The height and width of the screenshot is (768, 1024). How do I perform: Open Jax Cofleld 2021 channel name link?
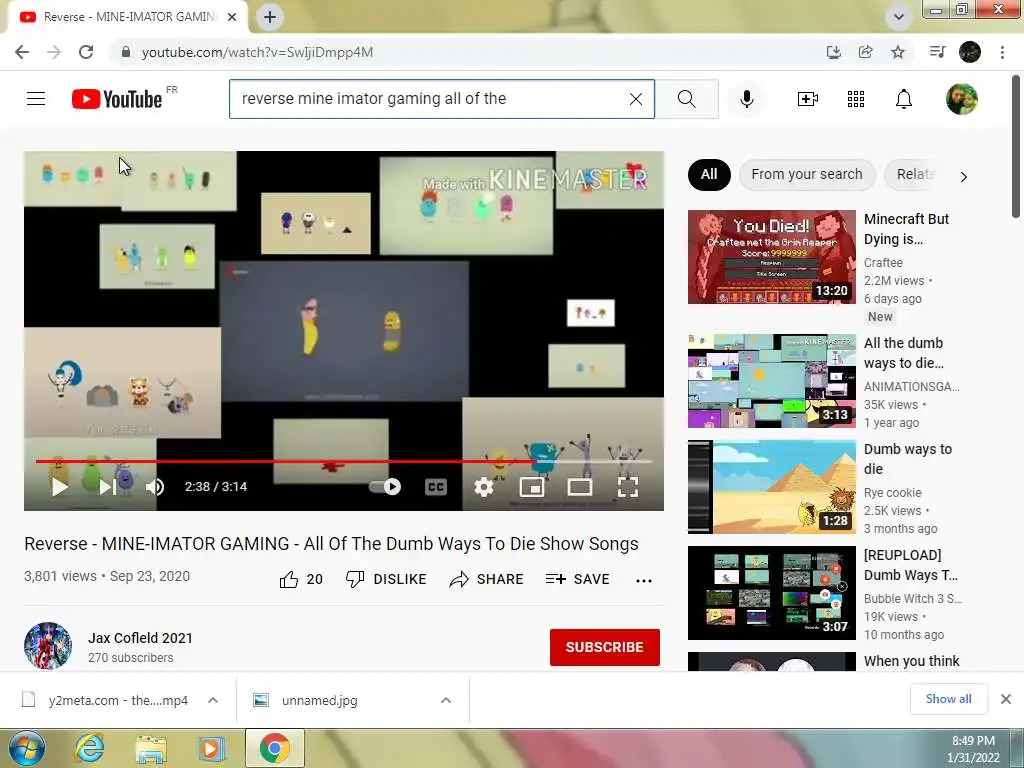(x=140, y=638)
